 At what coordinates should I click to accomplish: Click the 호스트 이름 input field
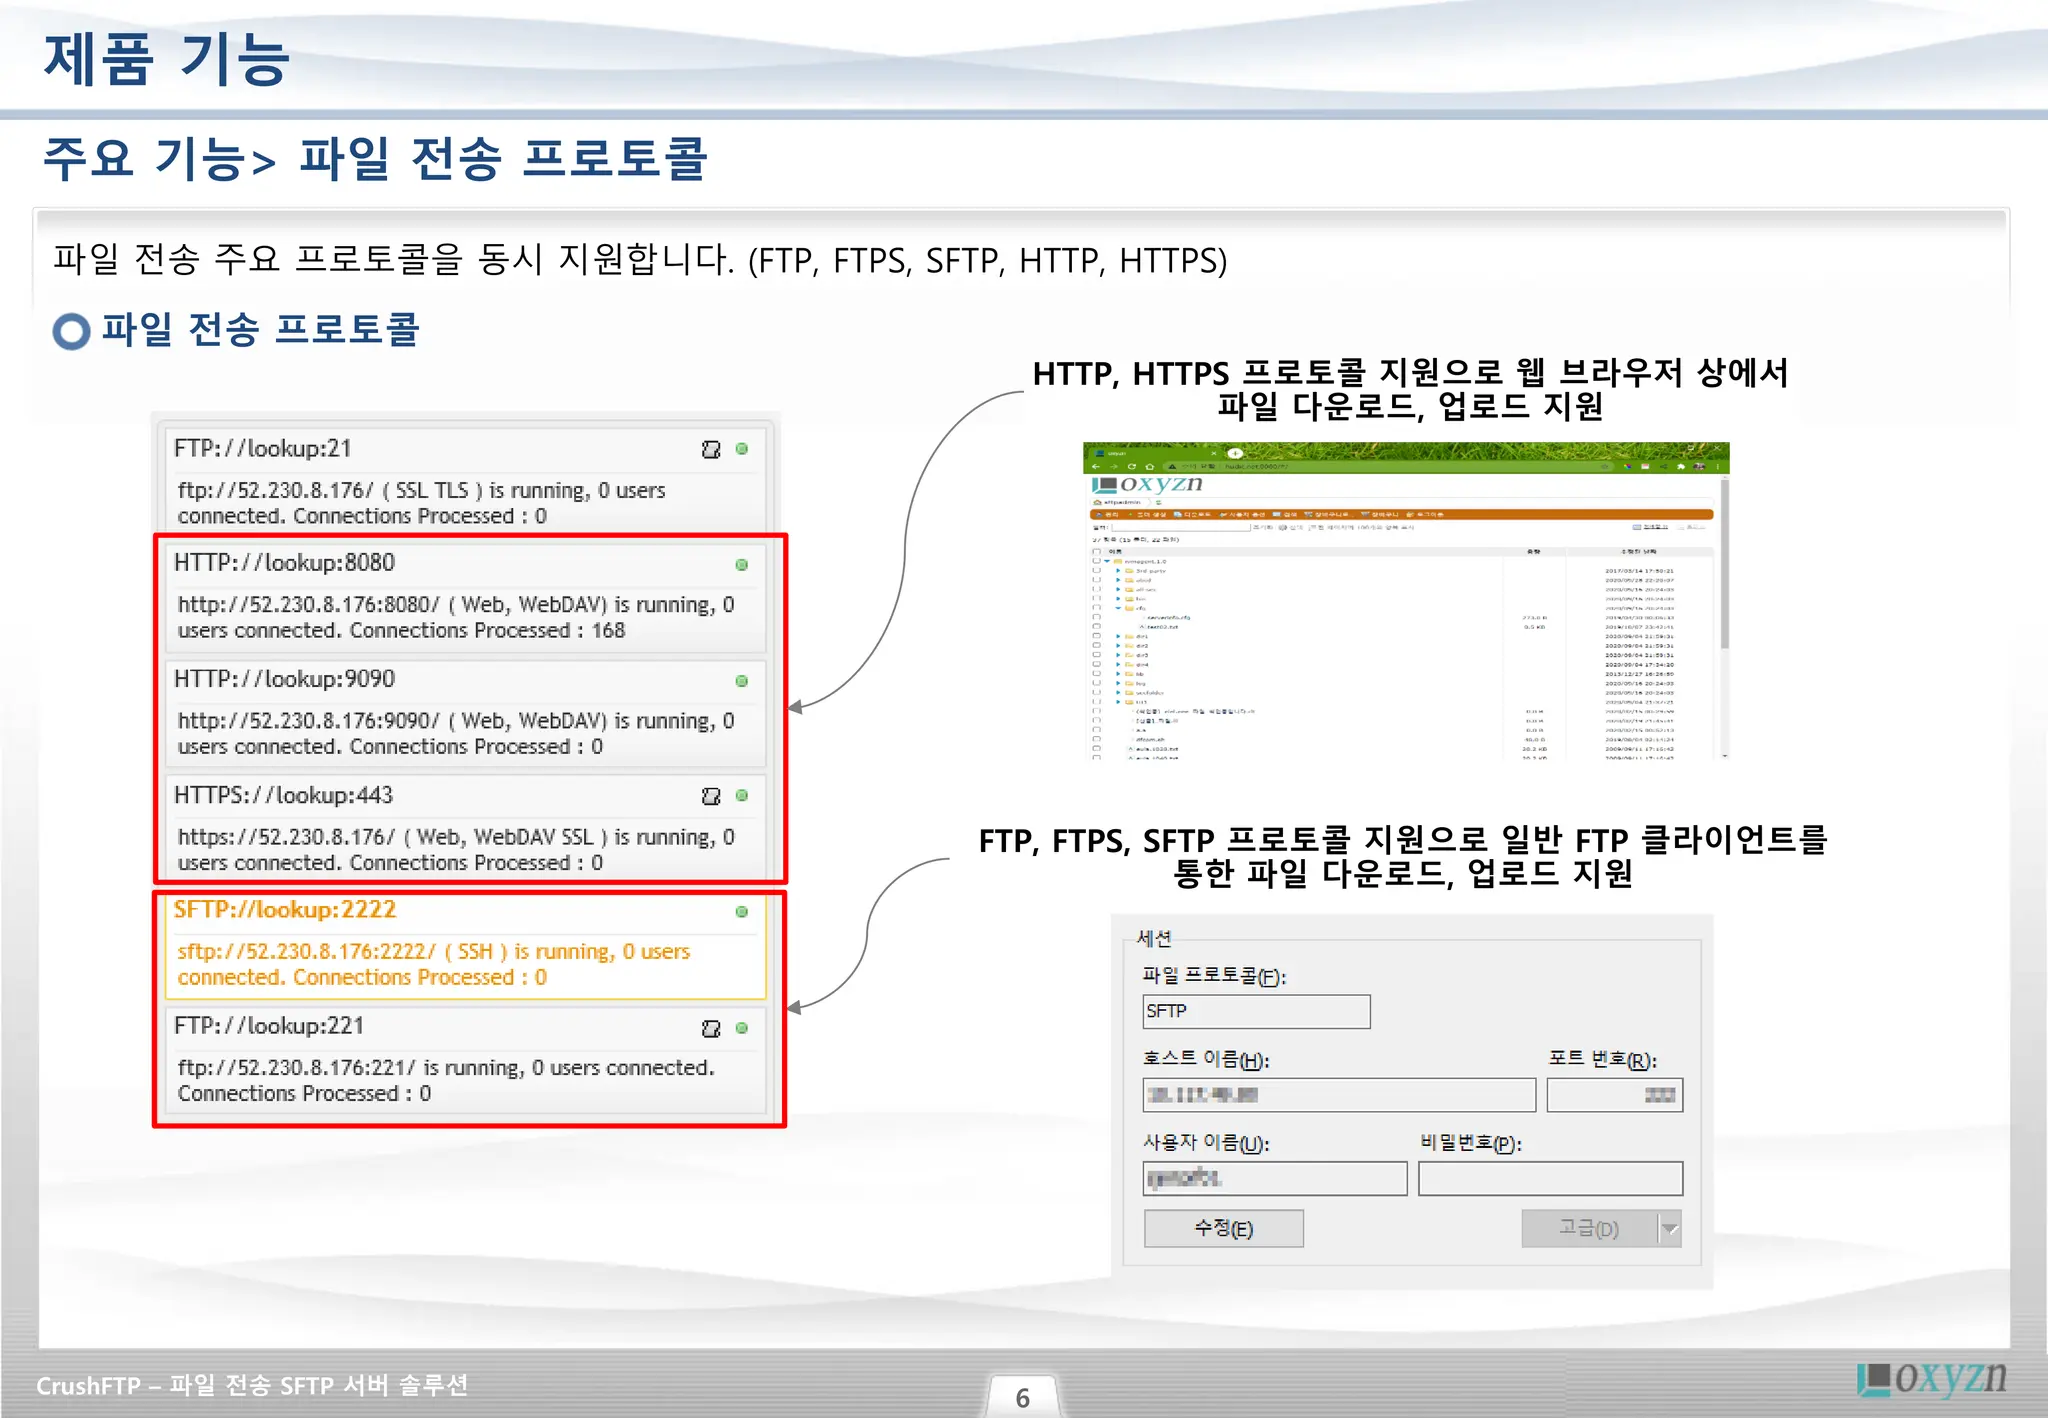pos(1339,1095)
